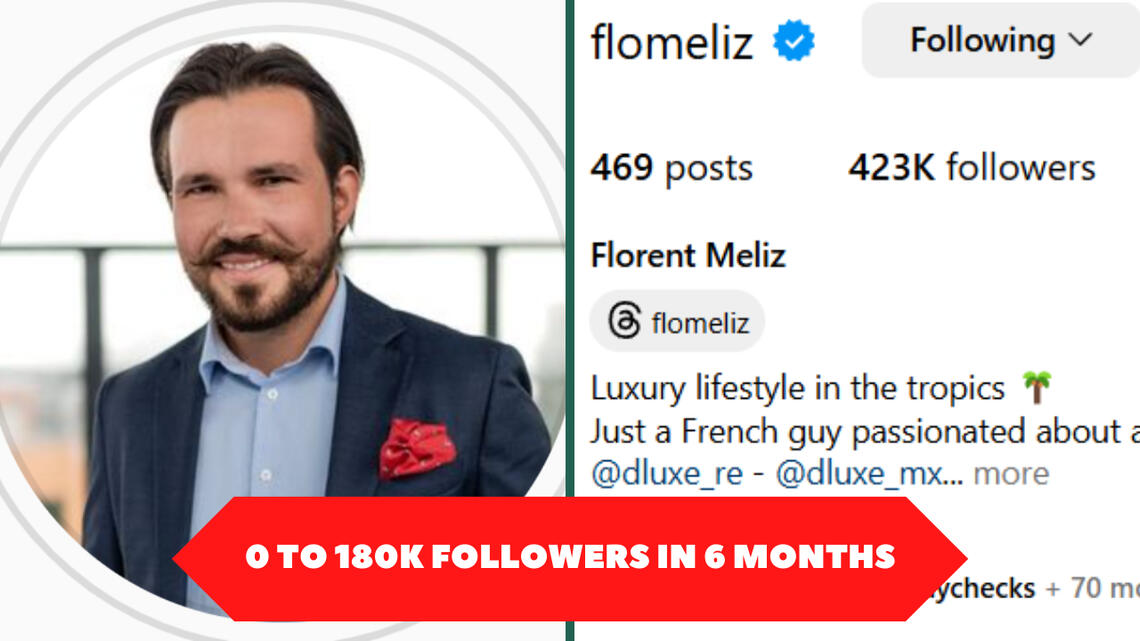
Task: Click the chevron arrow beside Following
Action: 1080,41
